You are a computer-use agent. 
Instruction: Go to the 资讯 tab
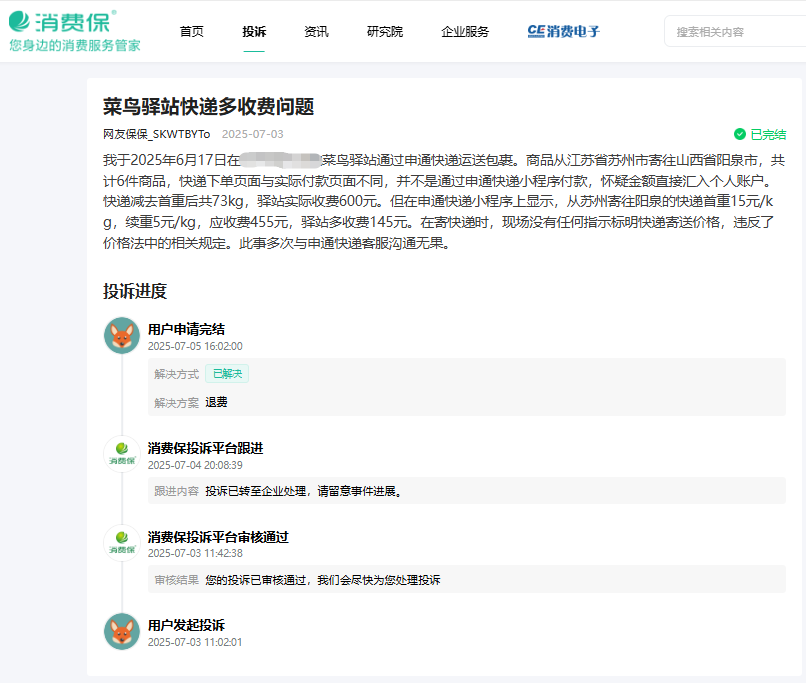(x=316, y=32)
